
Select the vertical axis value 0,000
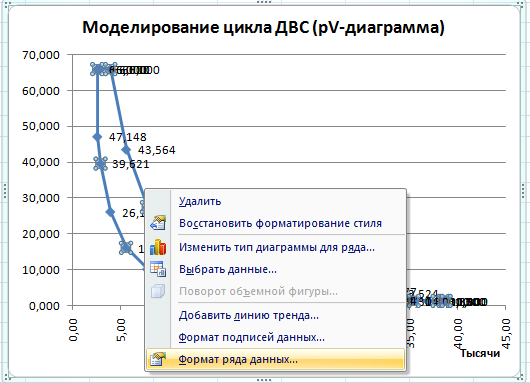click(x=44, y=306)
